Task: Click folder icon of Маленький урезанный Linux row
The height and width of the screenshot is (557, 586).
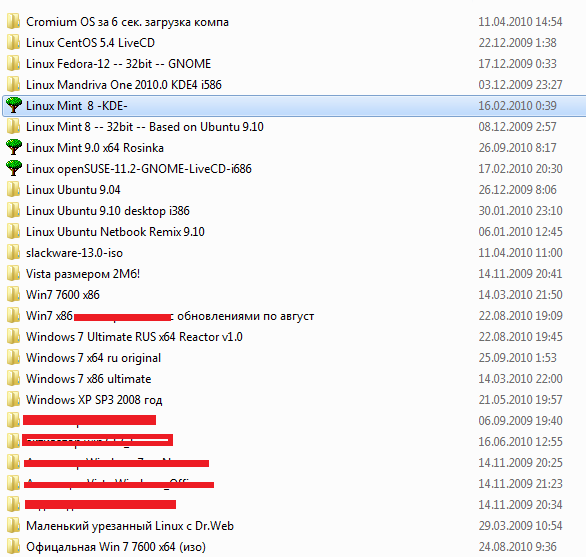Action: pos(13,525)
